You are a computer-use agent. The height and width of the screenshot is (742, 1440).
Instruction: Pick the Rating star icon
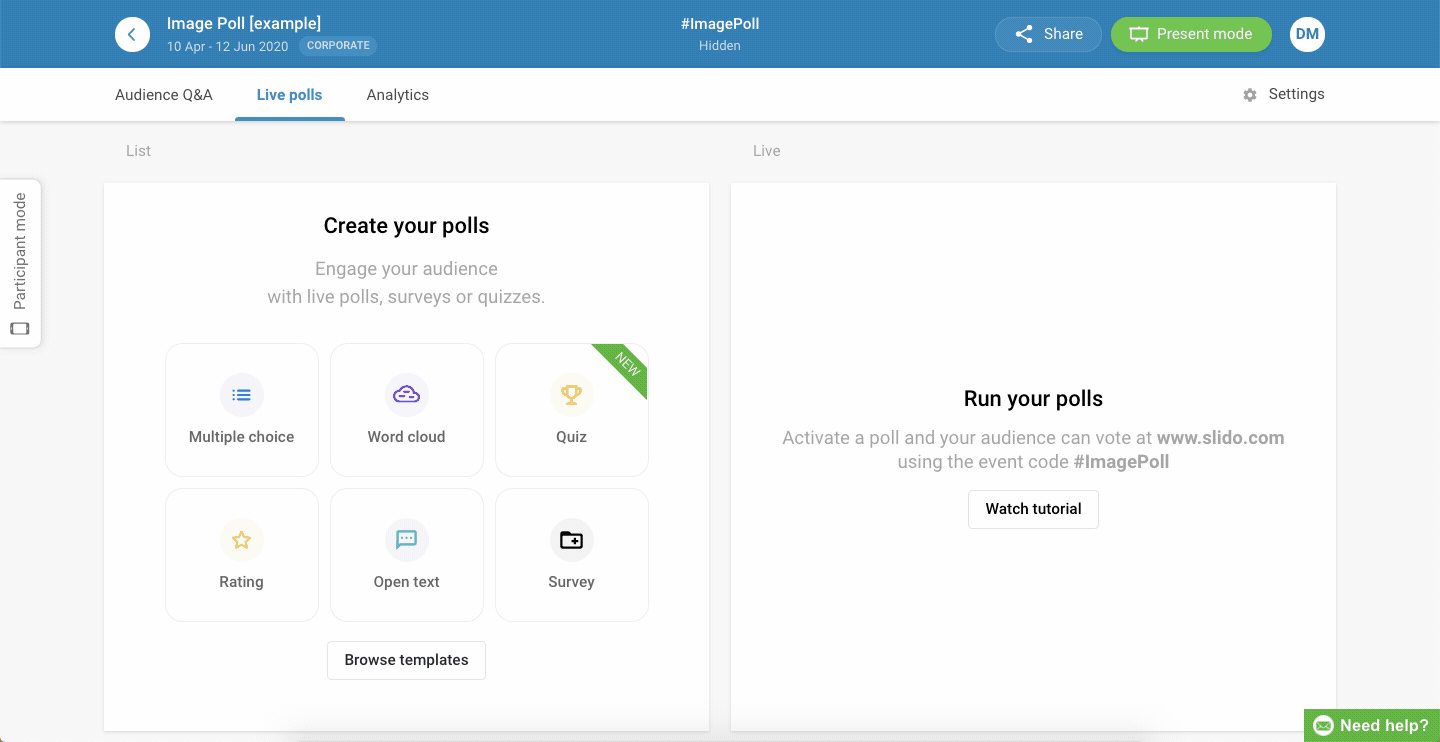tap(241, 540)
